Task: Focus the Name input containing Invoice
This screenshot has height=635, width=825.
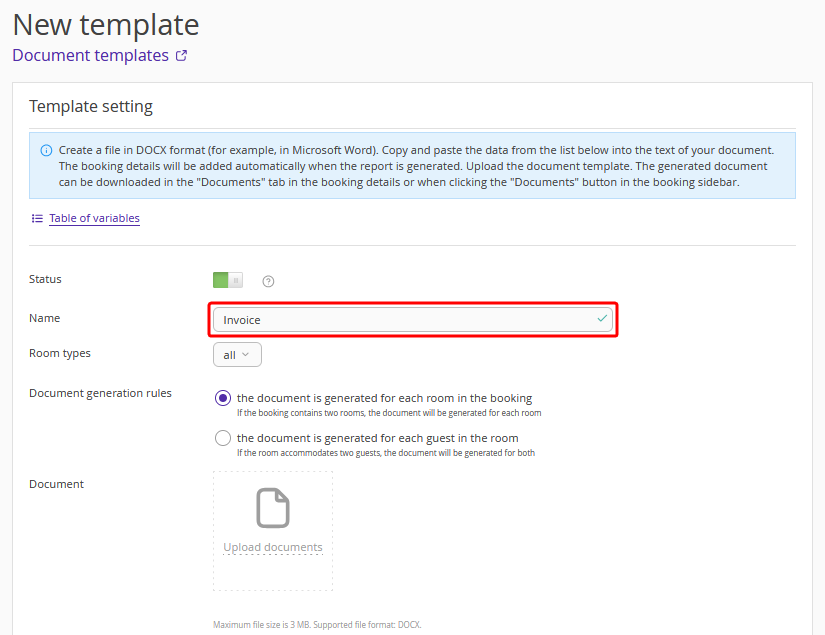Action: coord(400,320)
